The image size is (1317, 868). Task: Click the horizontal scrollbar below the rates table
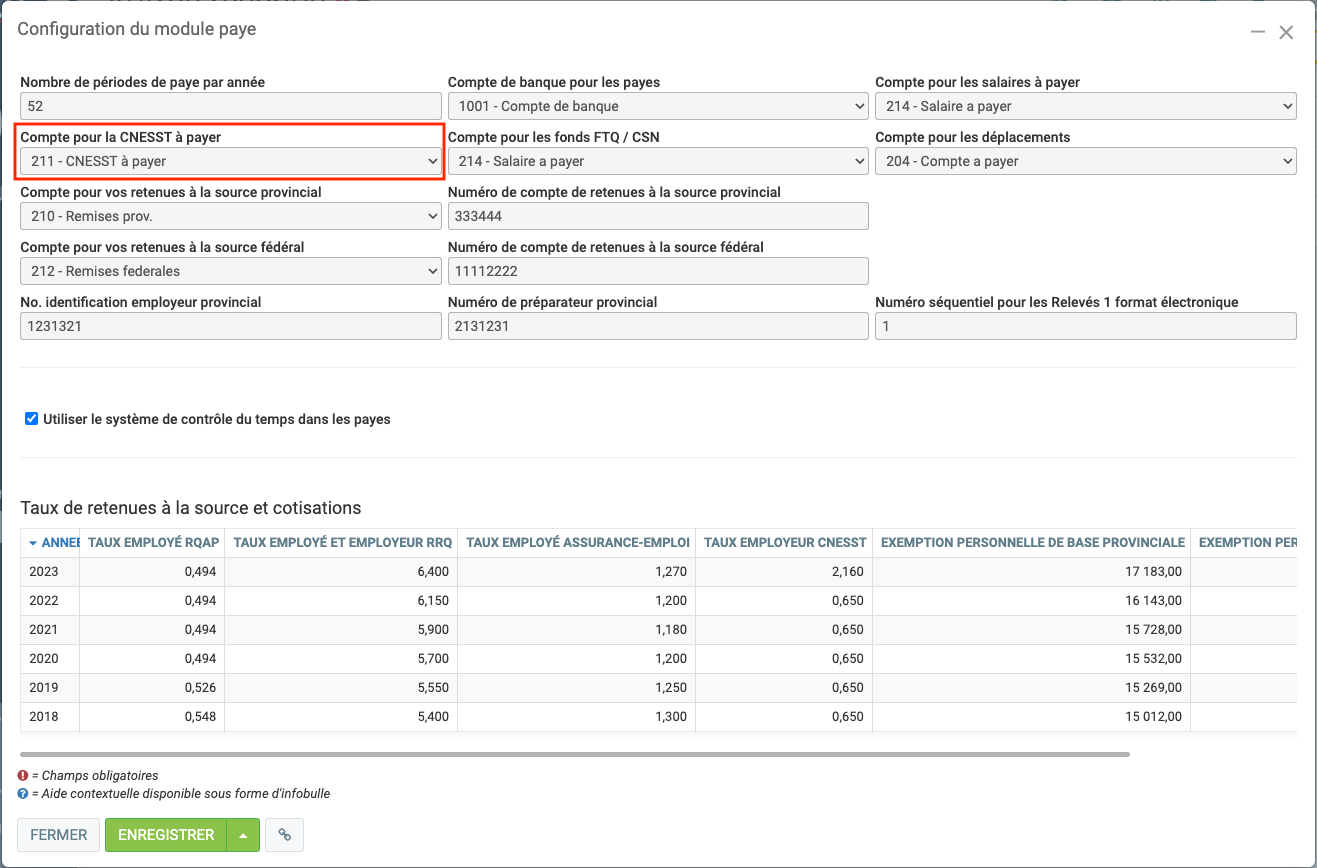(x=574, y=754)
